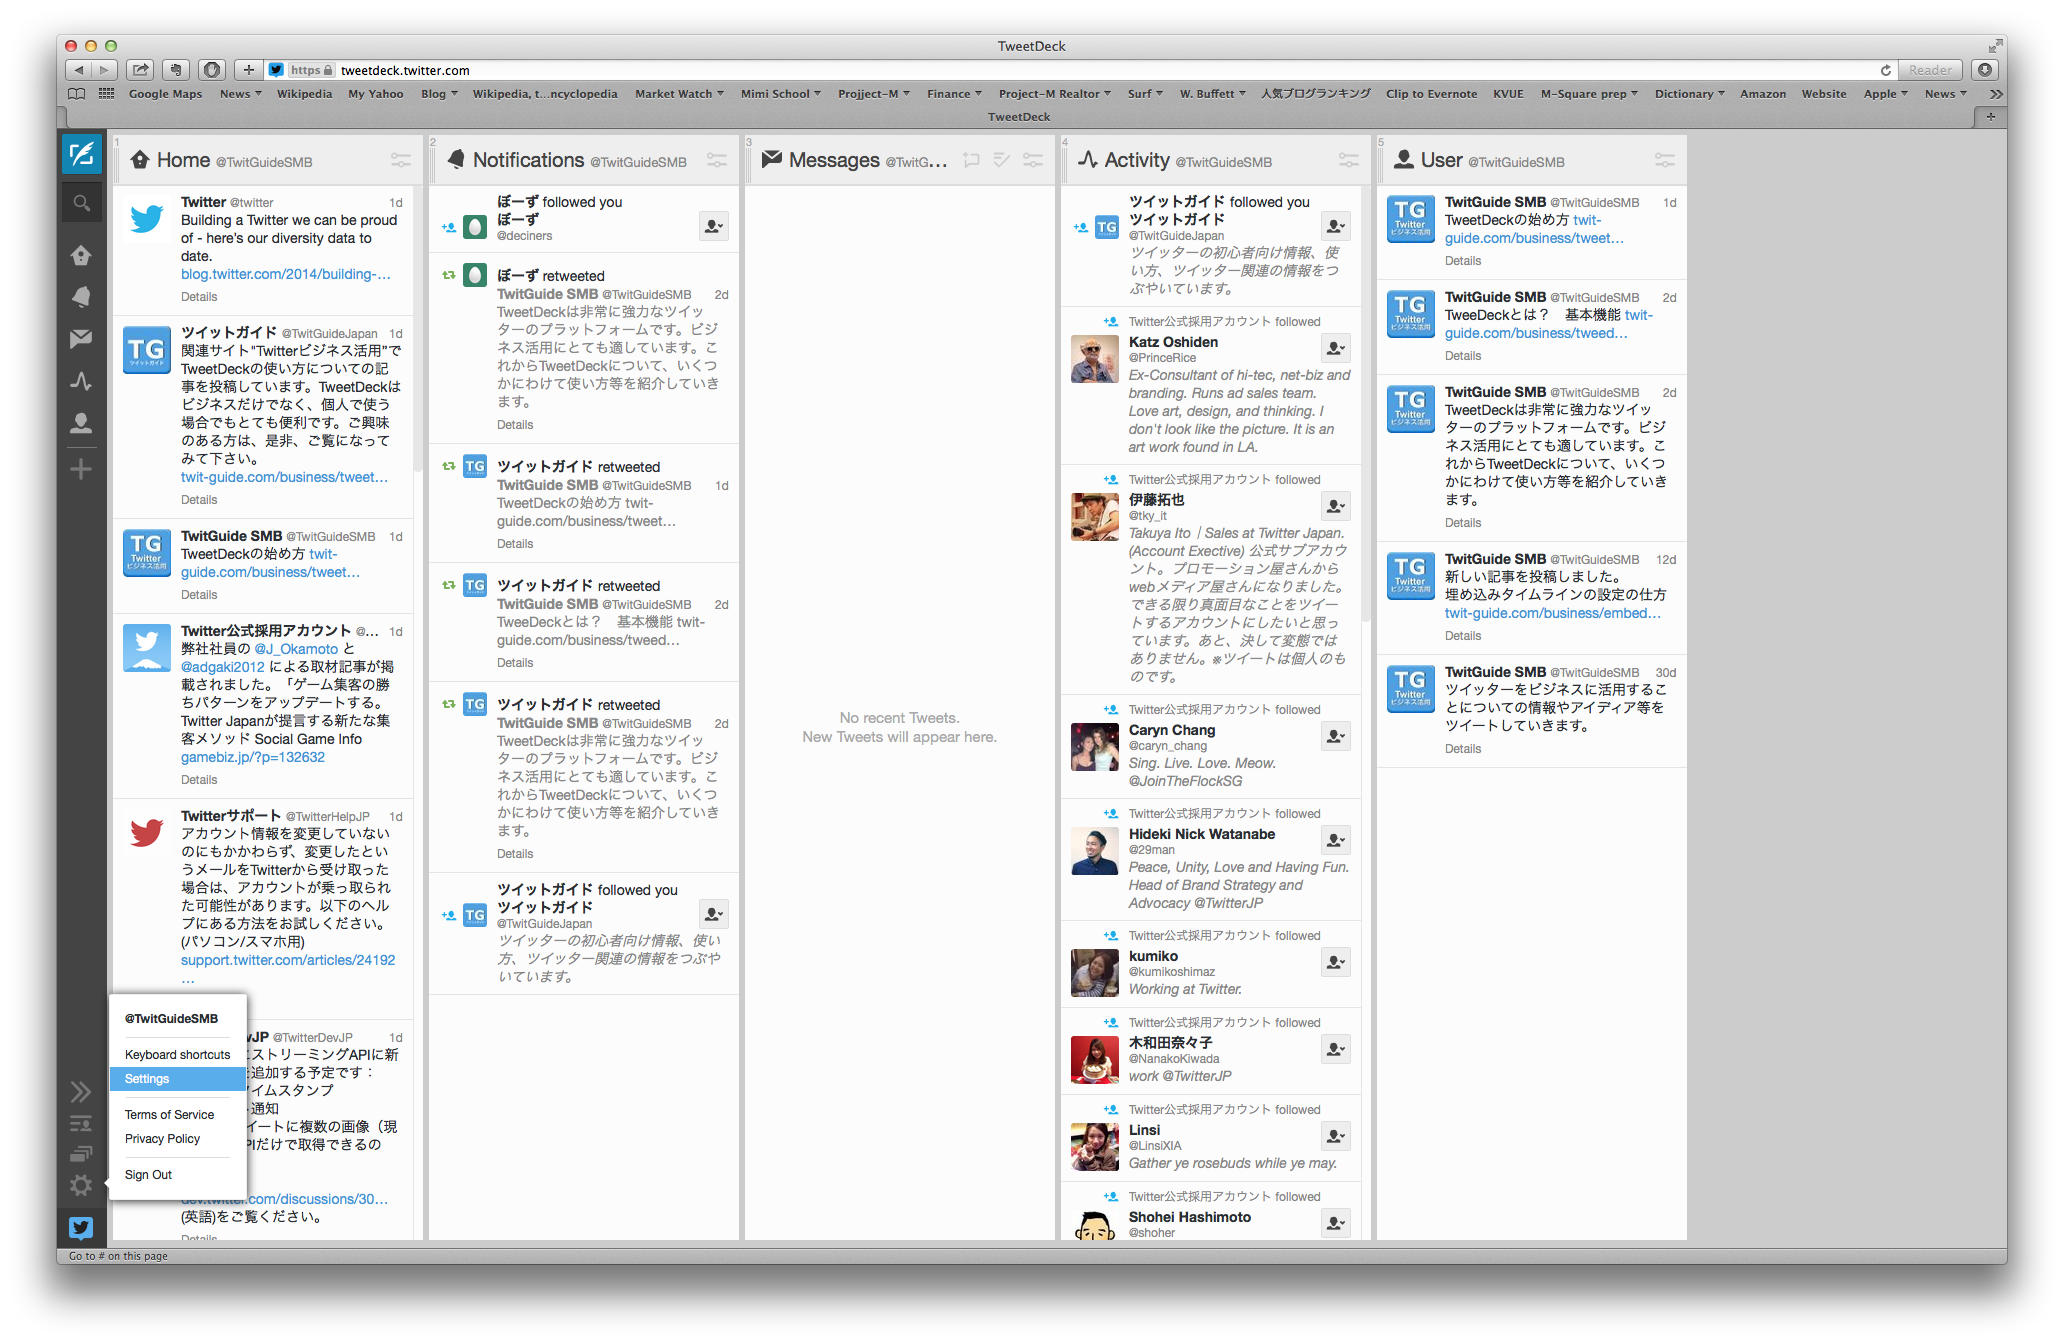Open follow dropdown for Katz Oshiden
2064x1343 pixels.
pyautogui.click(x=1335, y=348)
